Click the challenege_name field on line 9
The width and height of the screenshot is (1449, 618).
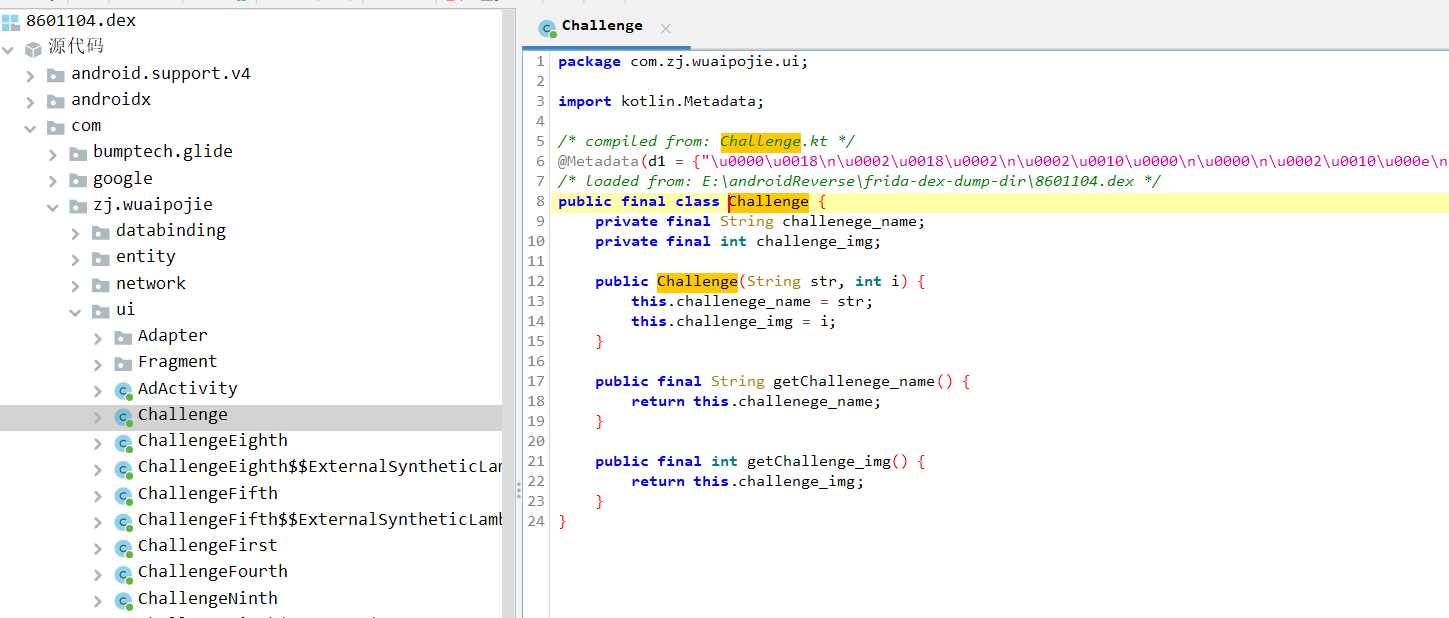(x=850, y=221)
